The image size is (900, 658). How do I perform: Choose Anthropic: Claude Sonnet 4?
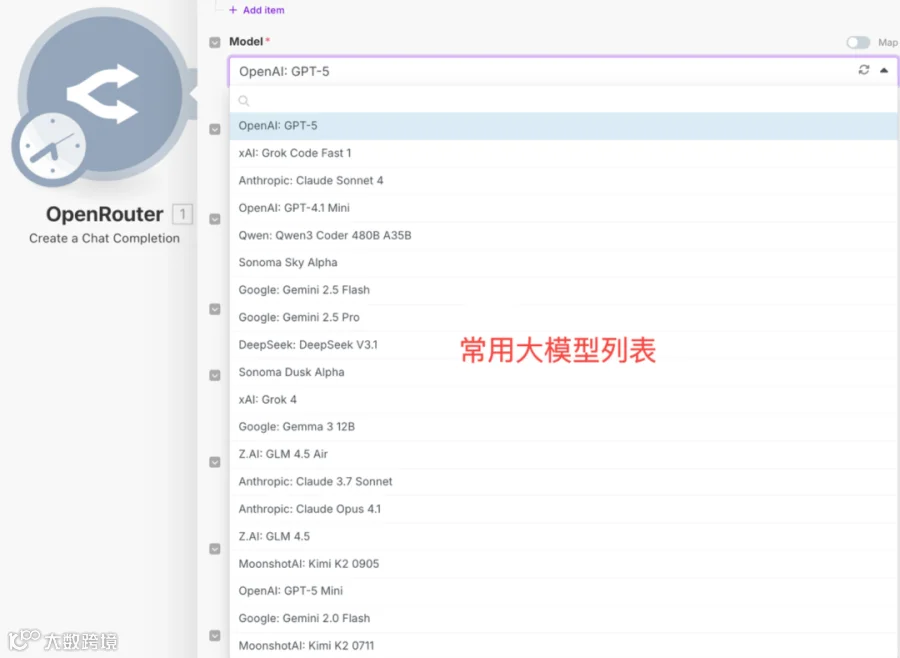563,181
